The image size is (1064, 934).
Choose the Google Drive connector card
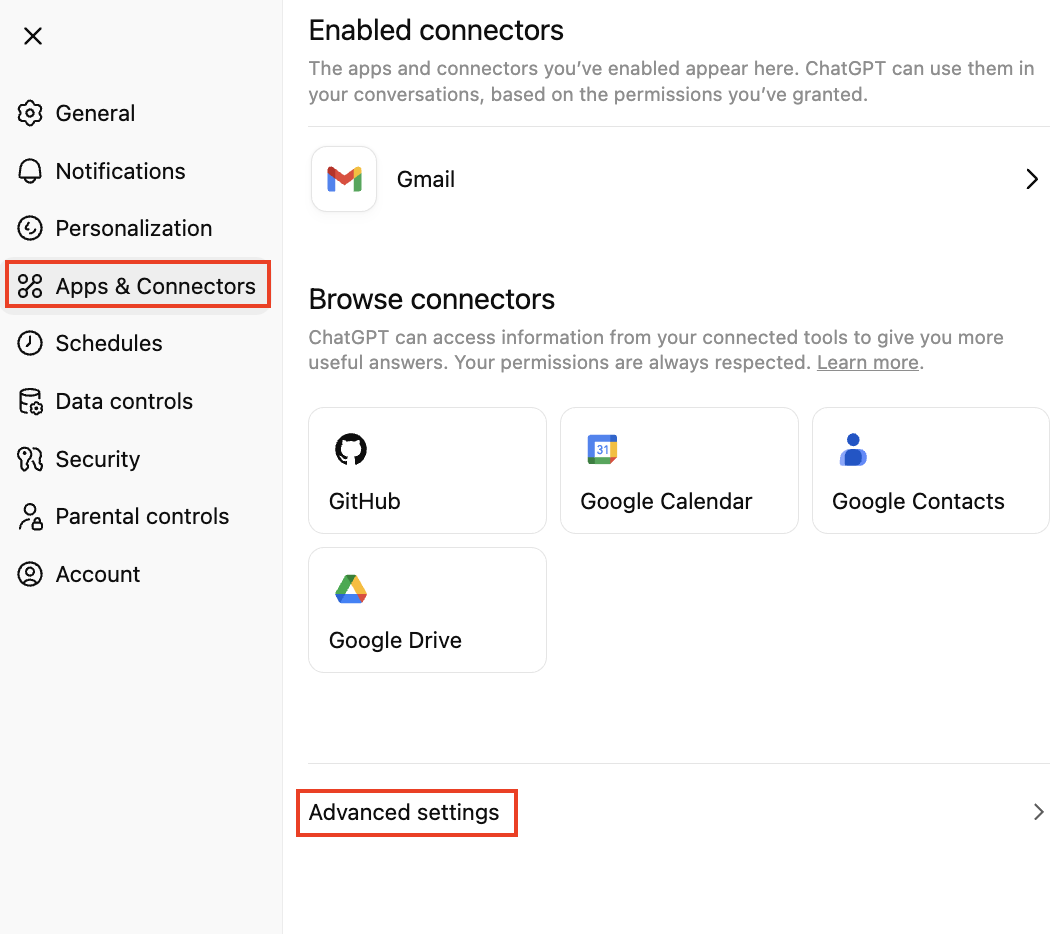coord(427,610)
